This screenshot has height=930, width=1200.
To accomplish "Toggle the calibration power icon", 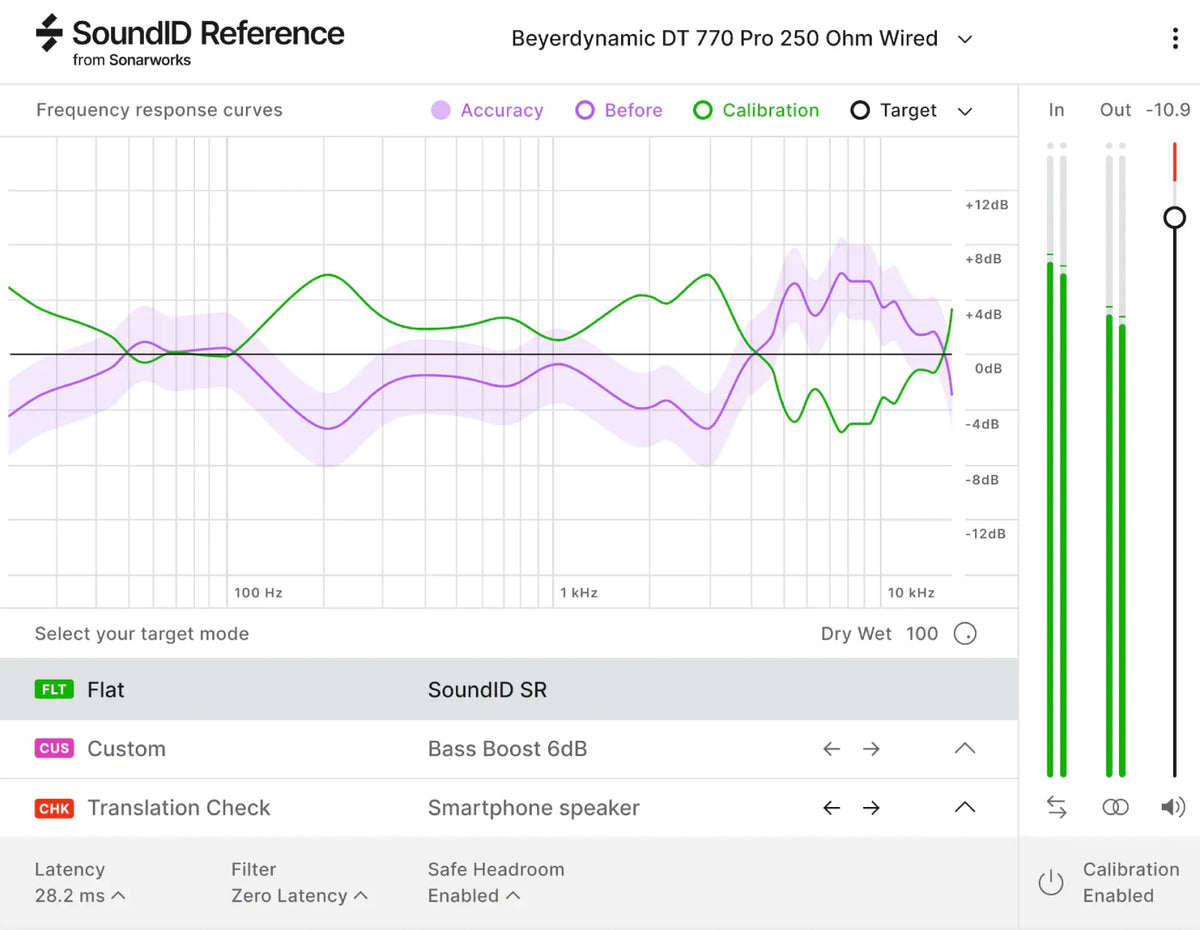I will (1050, 882).
